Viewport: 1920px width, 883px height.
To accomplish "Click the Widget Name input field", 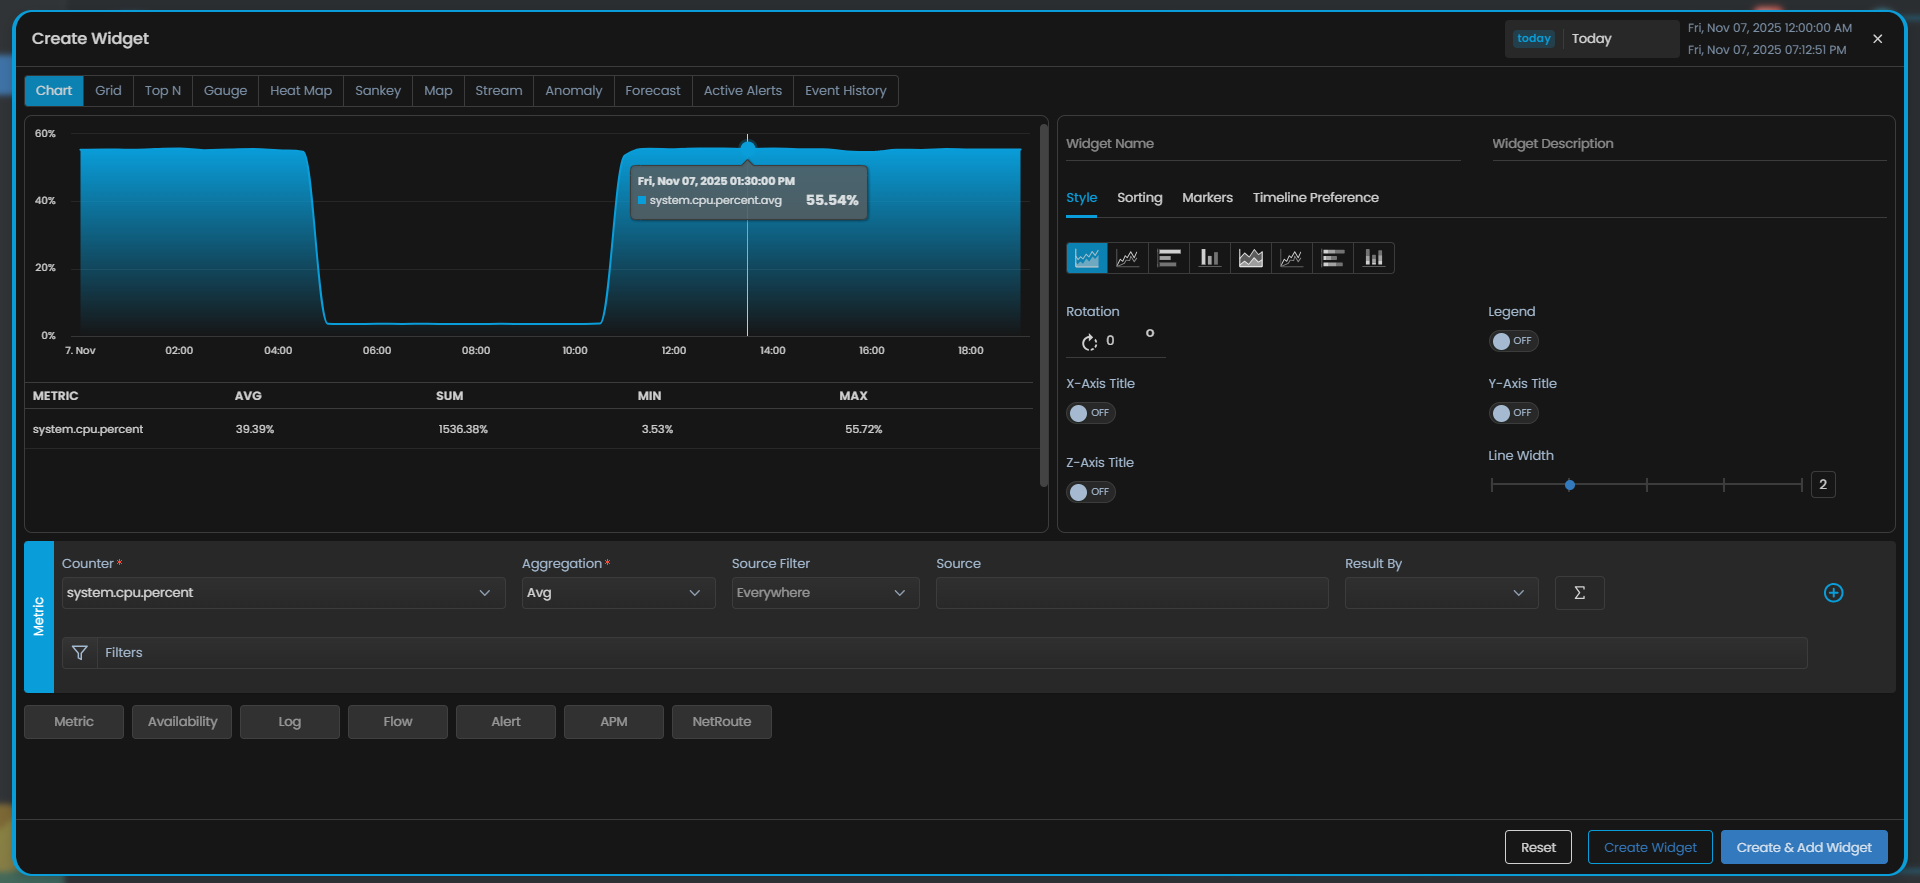I will (x=1262, y=144).
